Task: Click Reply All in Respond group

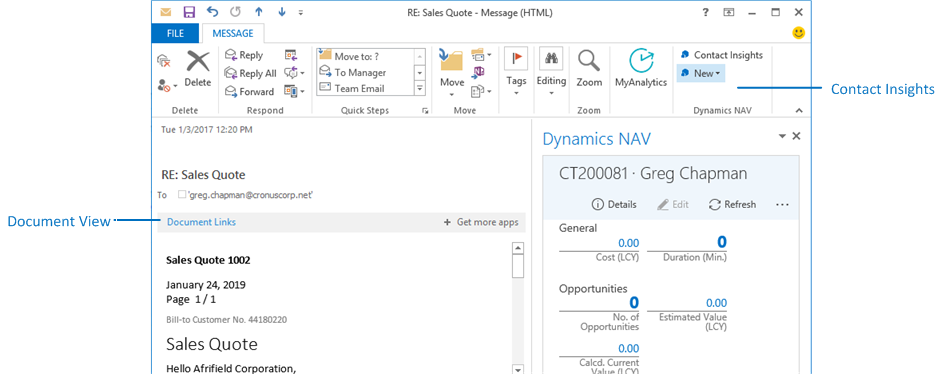Action: tap(250, 73)
